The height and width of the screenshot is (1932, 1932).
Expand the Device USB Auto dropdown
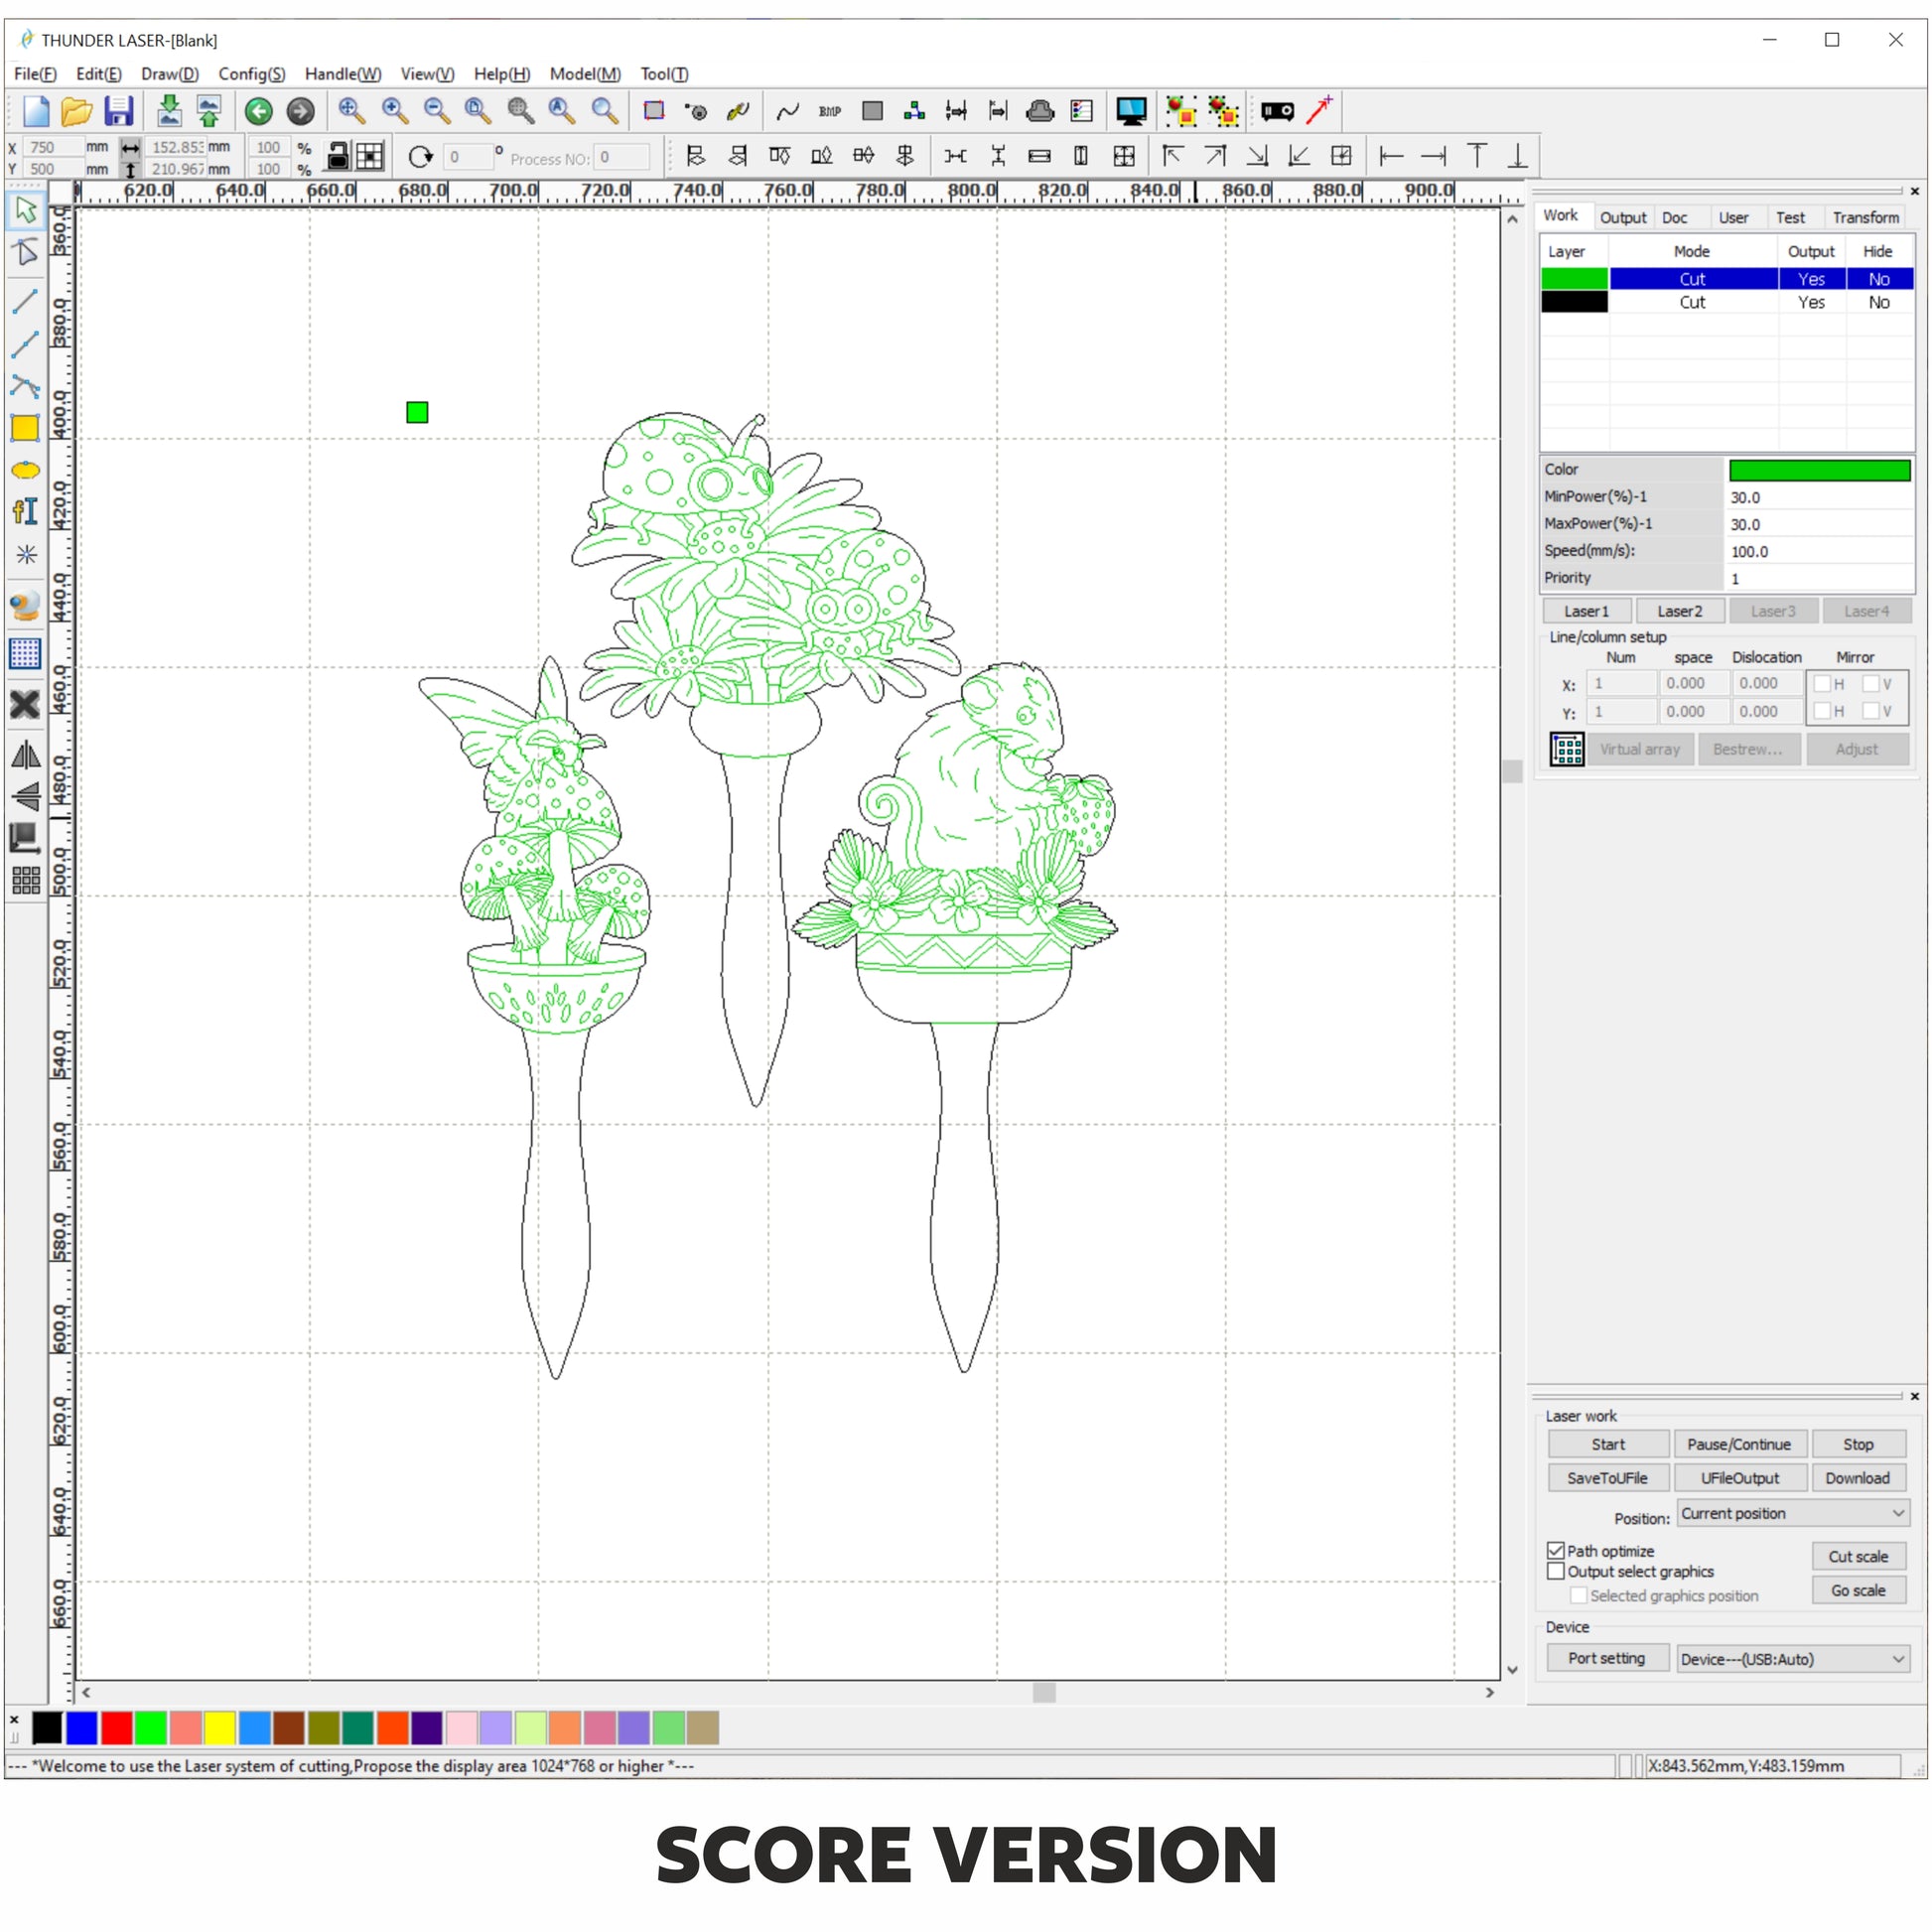(x=1792, y=1659)
